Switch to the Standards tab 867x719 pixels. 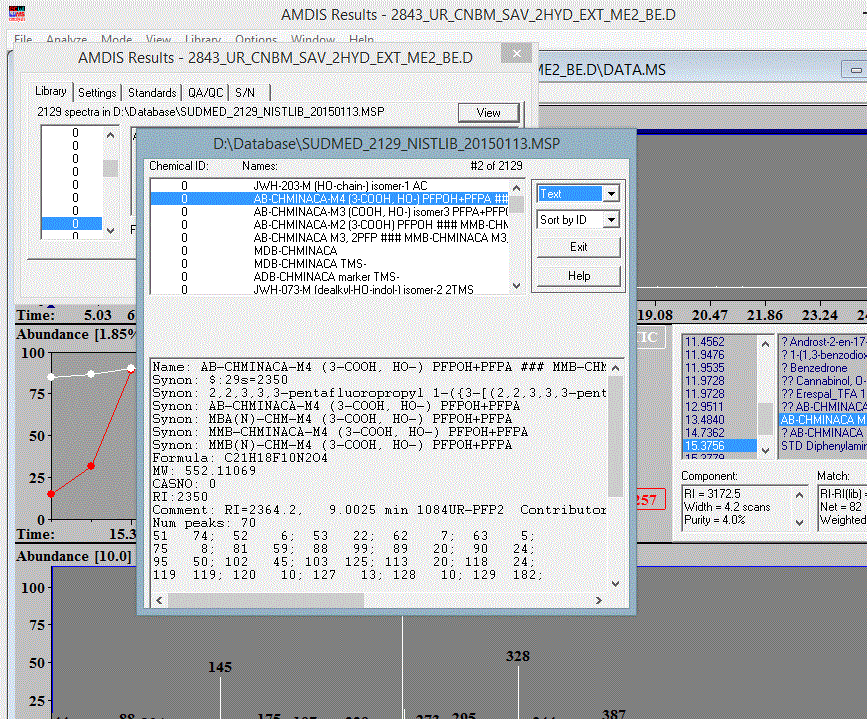(153, 93)
